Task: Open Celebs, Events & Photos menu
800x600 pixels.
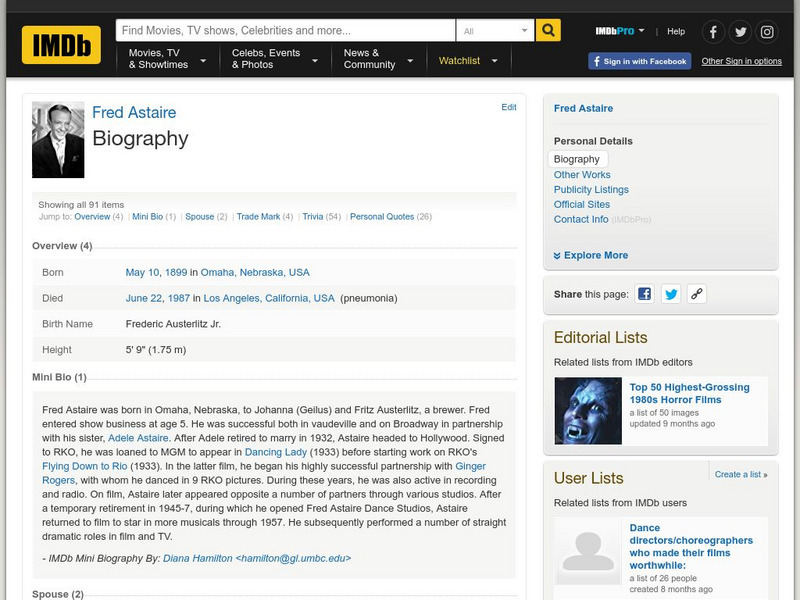Action: pyautogui.click(x=274, y=59)
